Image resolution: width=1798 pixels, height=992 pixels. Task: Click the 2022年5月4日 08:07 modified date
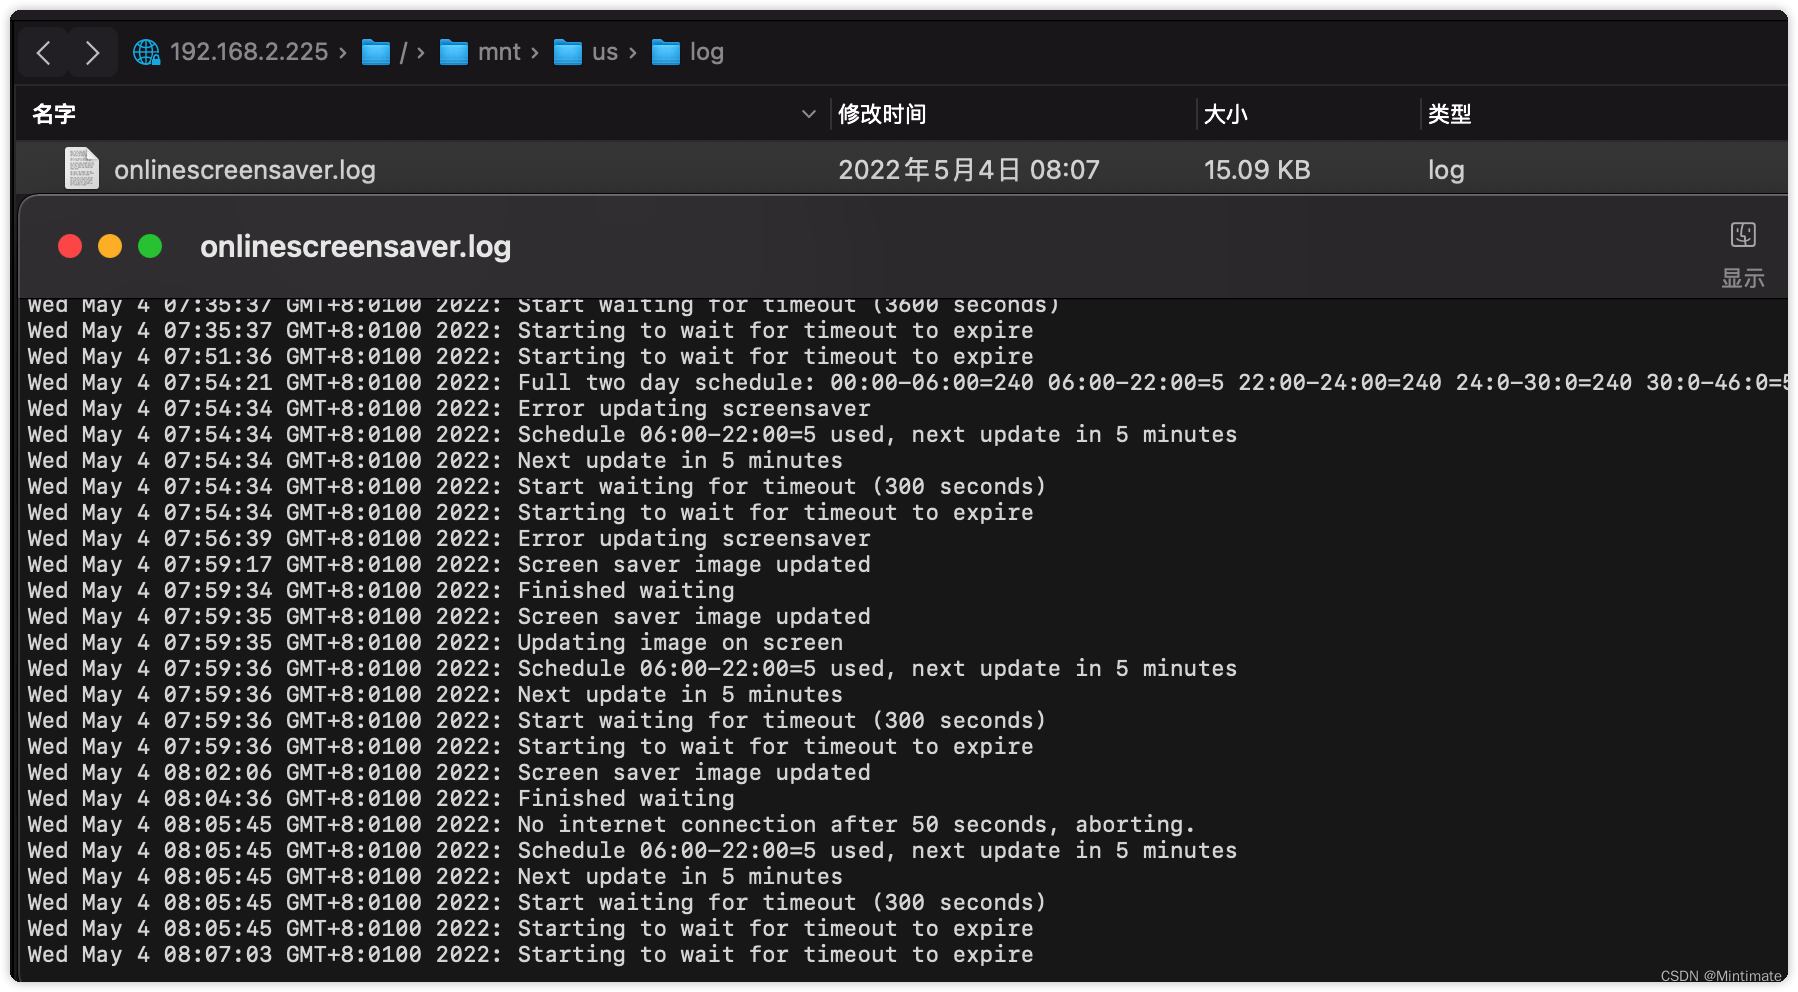tap(969, 170)
